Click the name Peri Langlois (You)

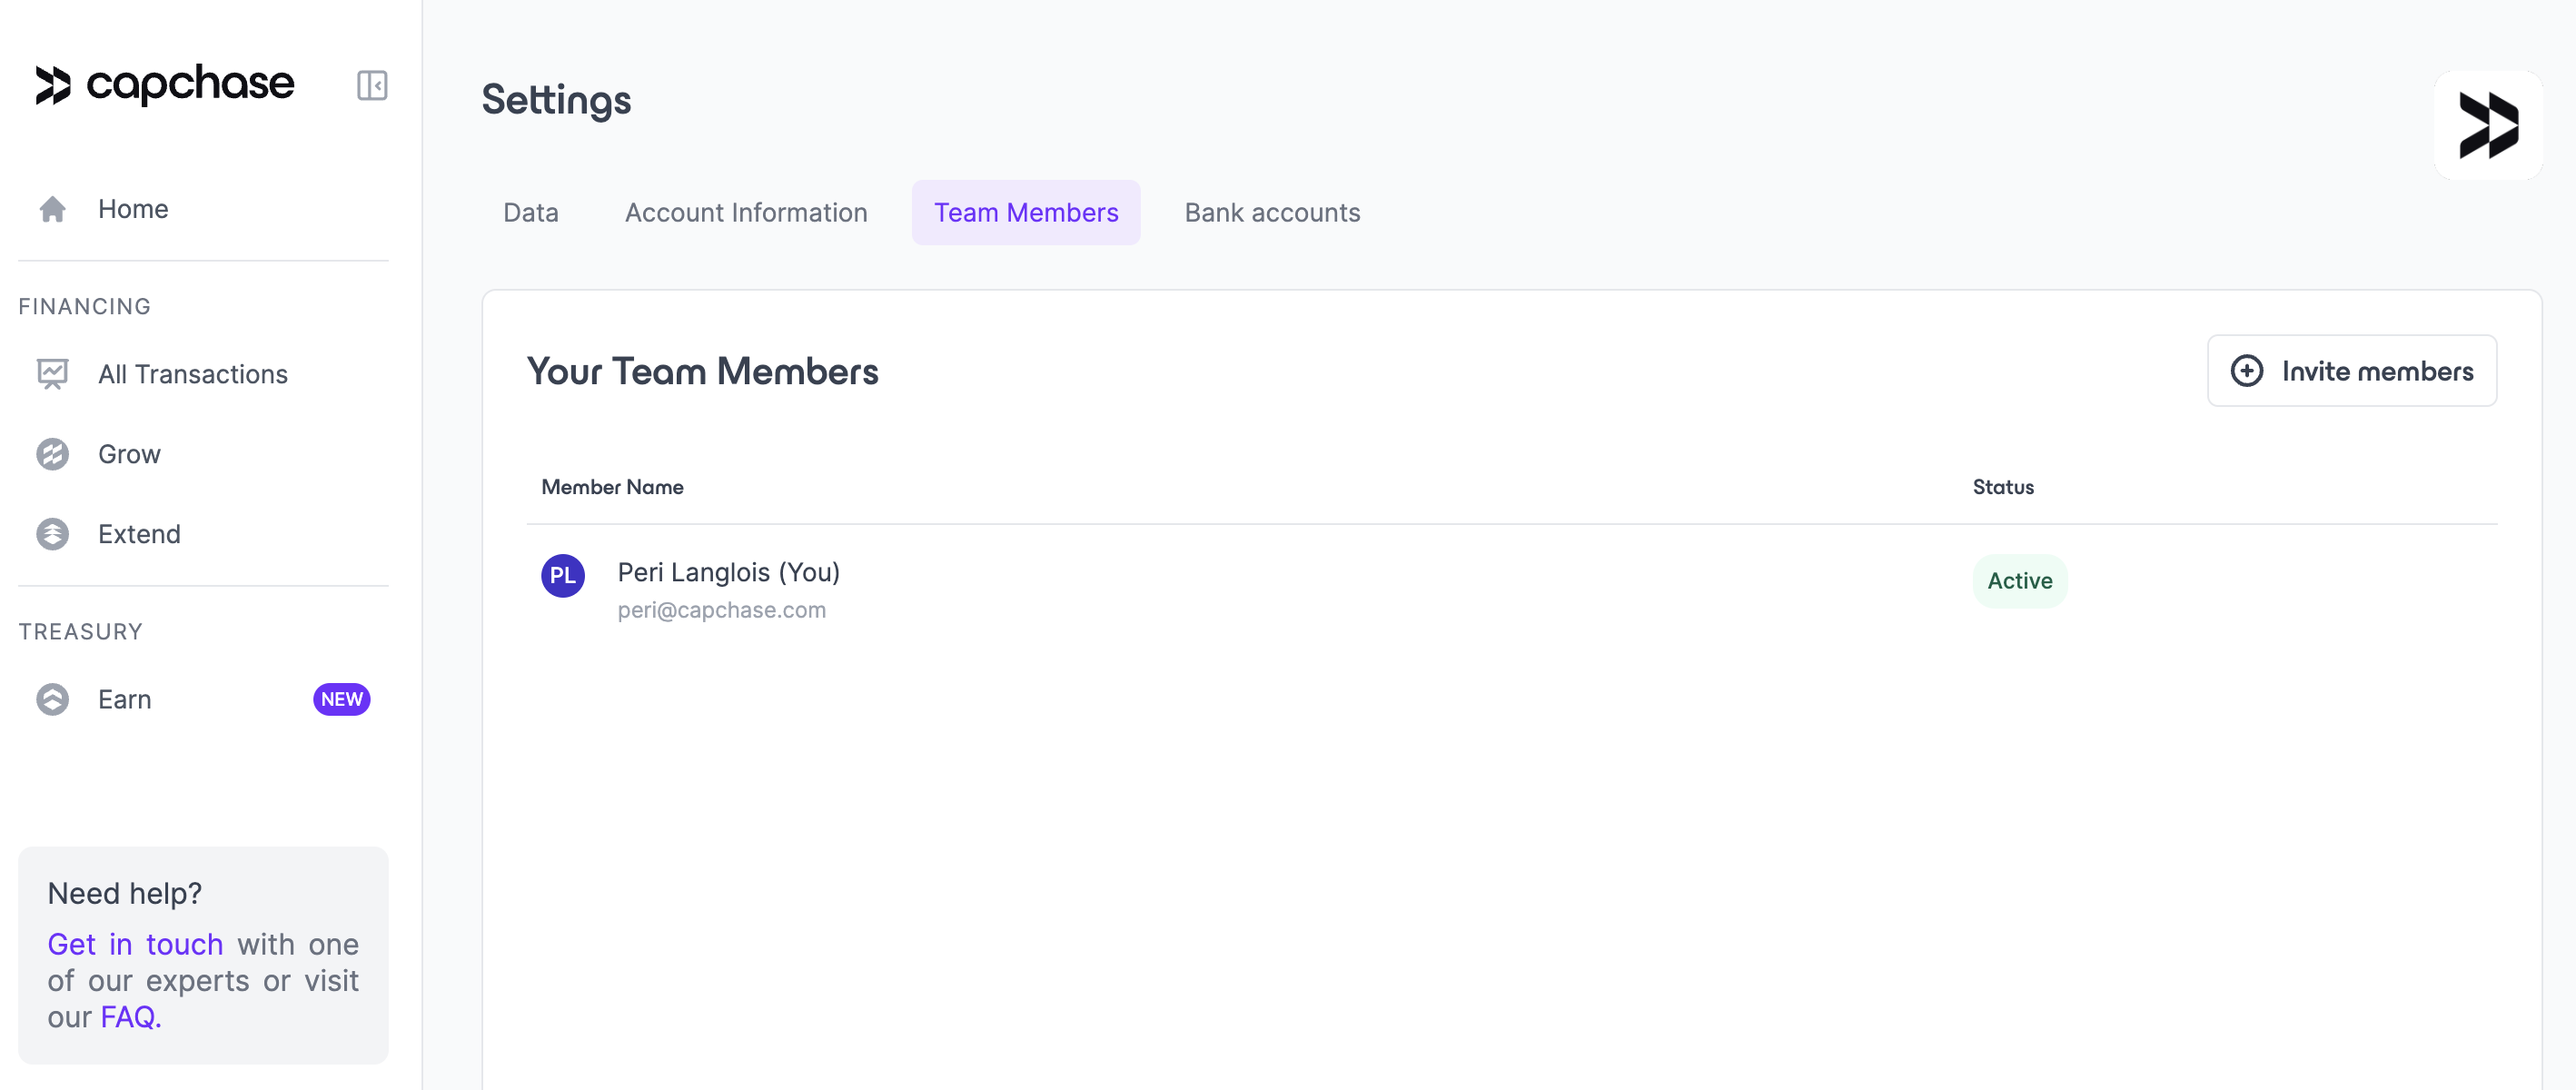[x=729, y=572]
